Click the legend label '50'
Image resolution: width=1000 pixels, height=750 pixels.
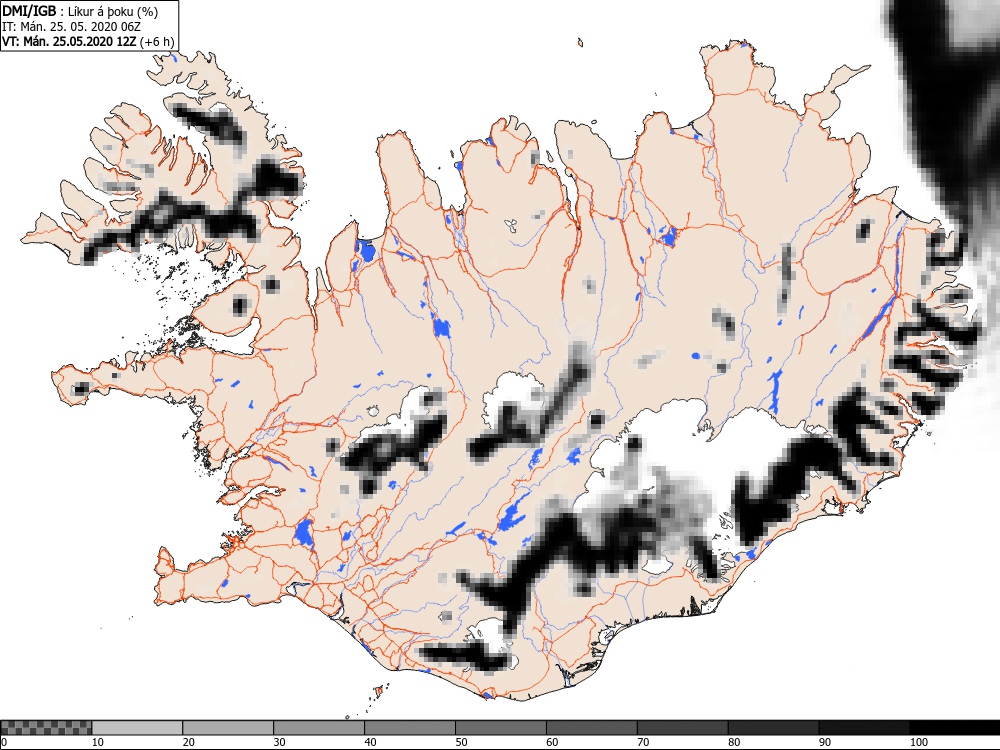click(461, 742)
